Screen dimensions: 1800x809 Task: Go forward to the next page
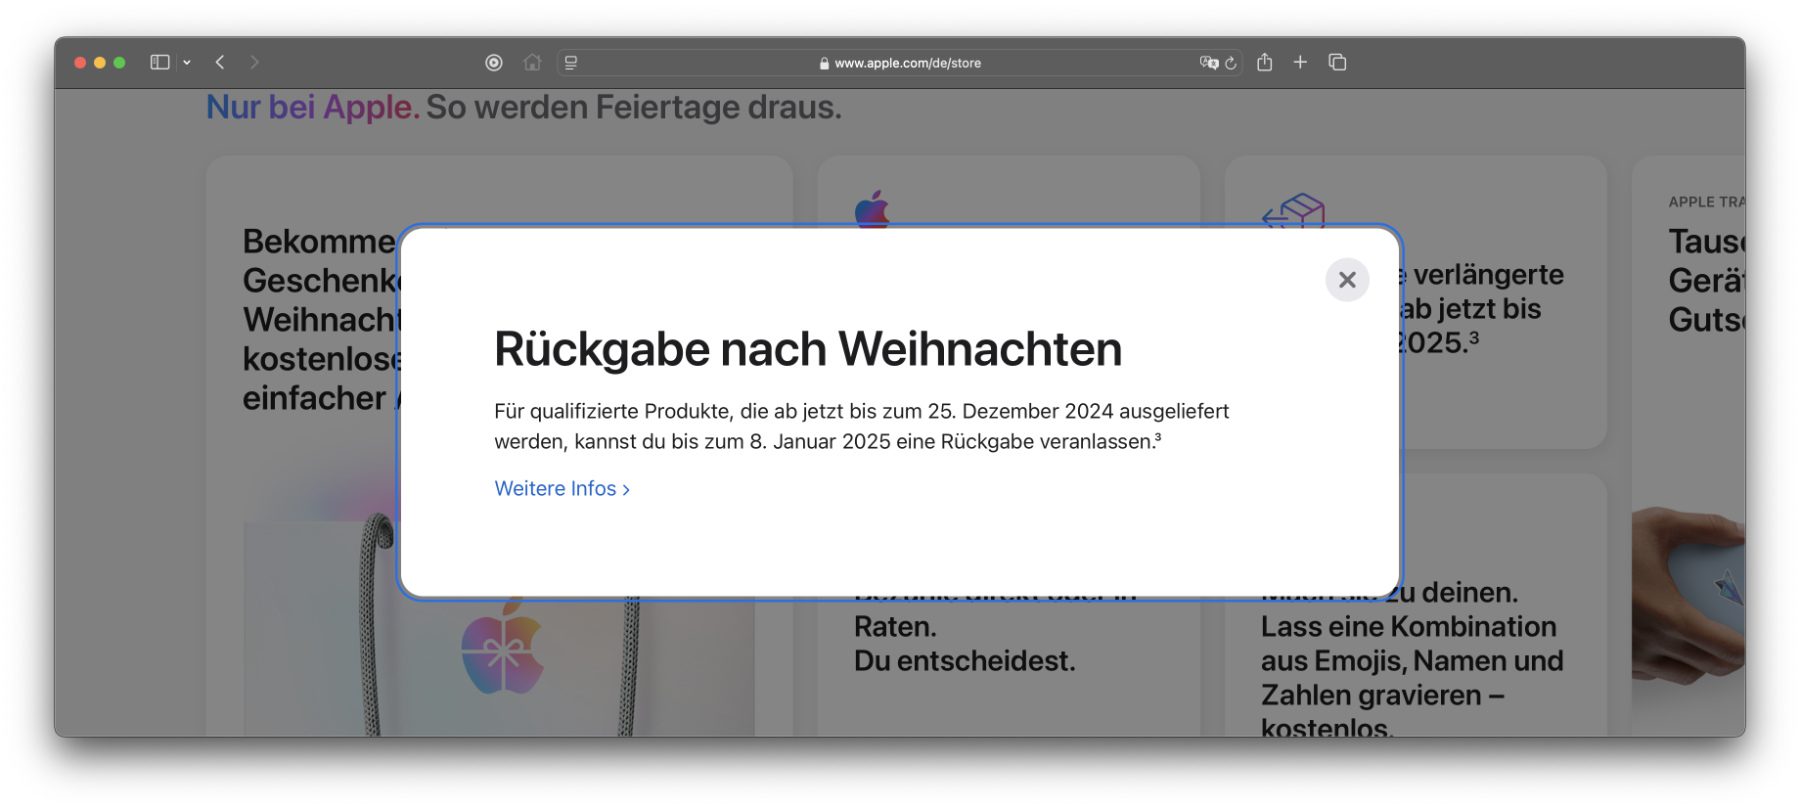[254, 62]
